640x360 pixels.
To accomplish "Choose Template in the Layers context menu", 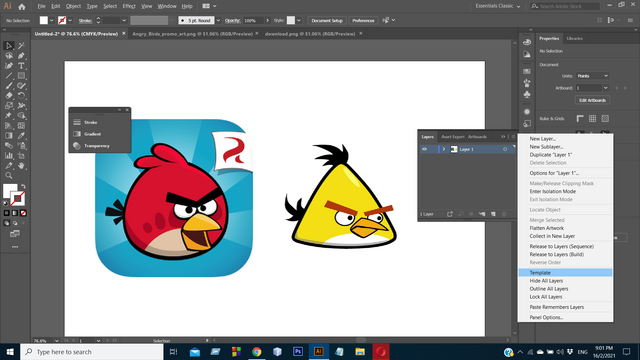I will (565, 273).
